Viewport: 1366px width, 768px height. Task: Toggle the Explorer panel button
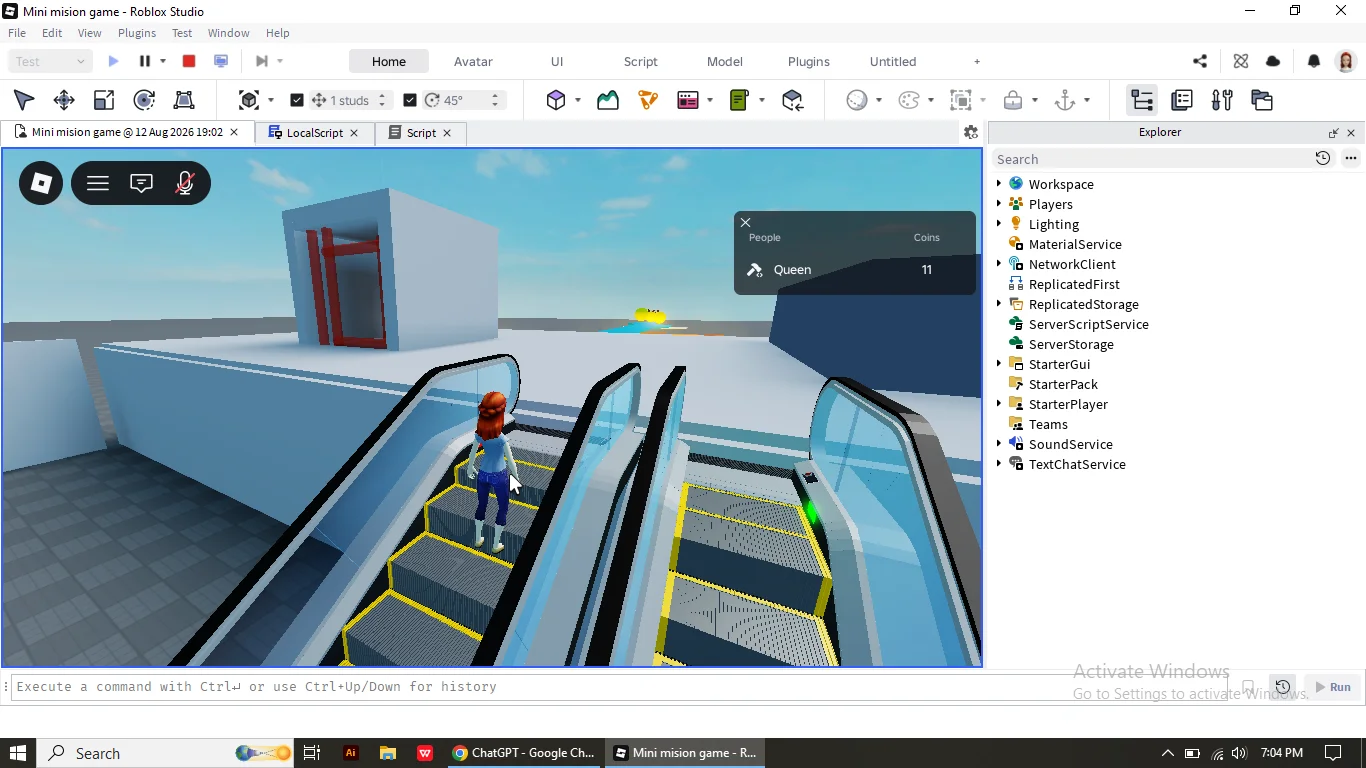click(x=1142, y=100)
